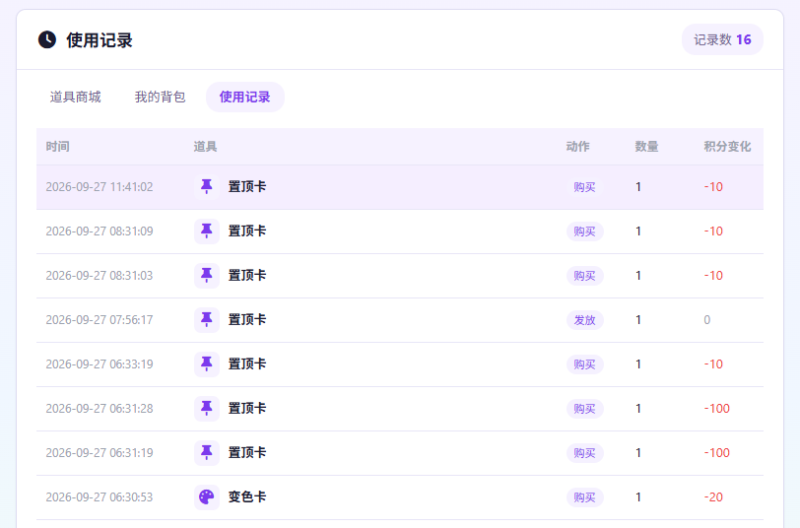
Task: Click the pin icon in the 06:33:19 row
Action: coord(207,364)
